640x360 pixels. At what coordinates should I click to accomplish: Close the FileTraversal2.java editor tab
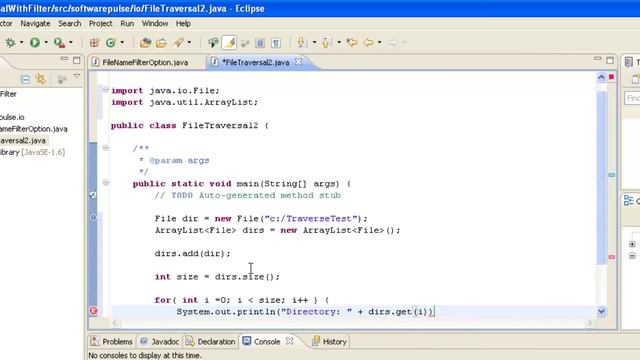click(x=299, y=62)
